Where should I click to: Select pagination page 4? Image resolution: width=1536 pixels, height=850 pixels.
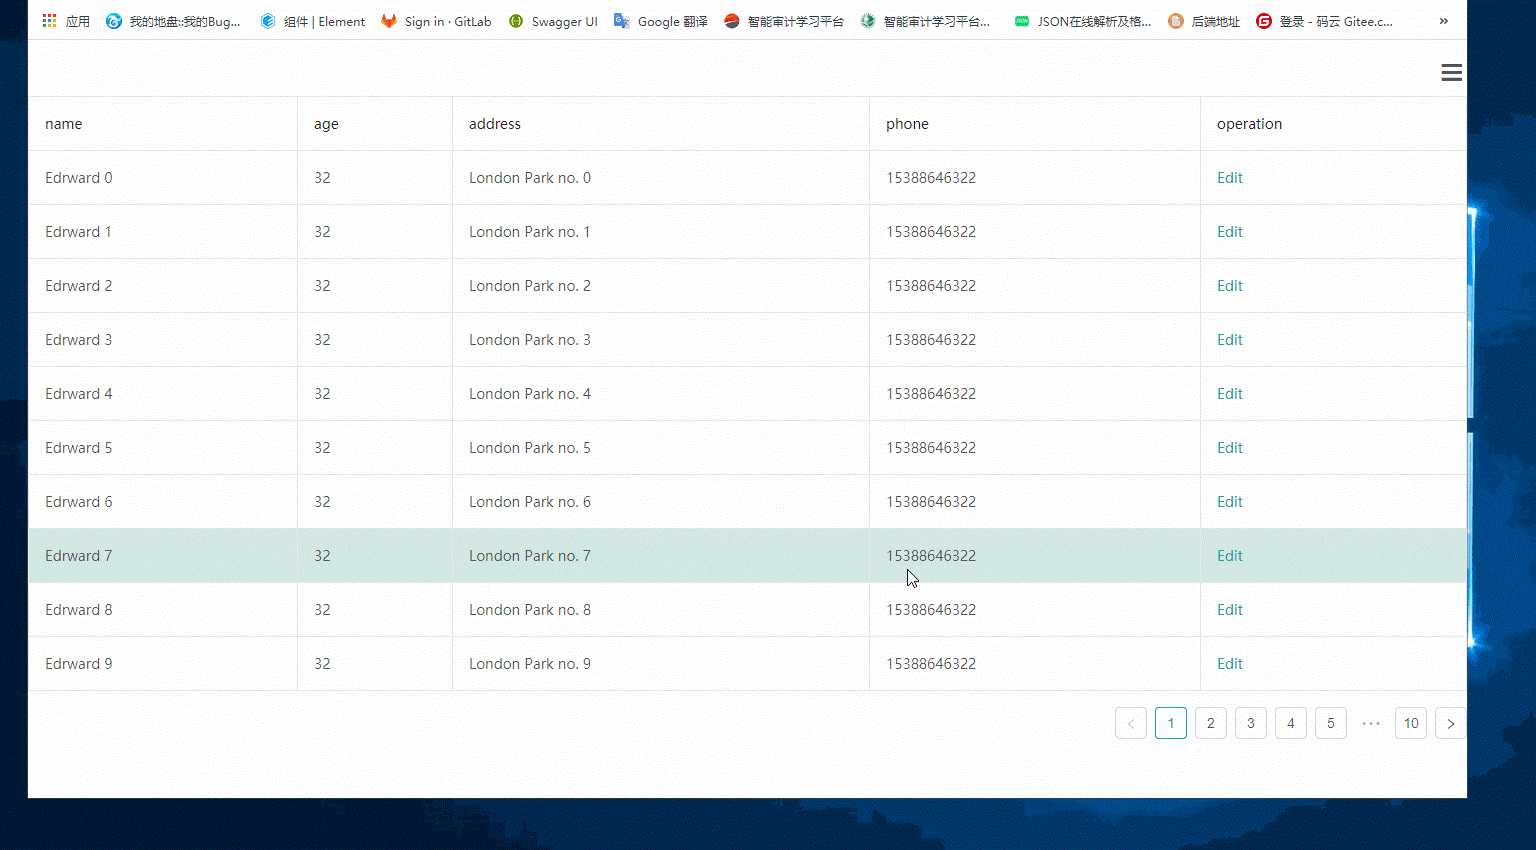click(1291, 723)
